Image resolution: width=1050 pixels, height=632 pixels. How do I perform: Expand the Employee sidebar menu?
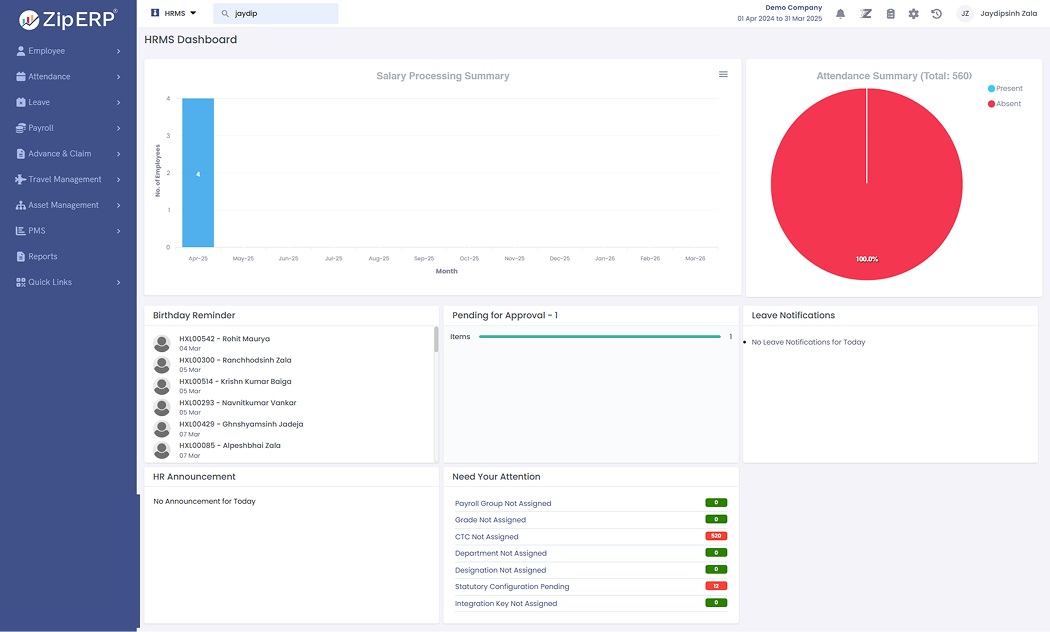click(x=68, y=51)
